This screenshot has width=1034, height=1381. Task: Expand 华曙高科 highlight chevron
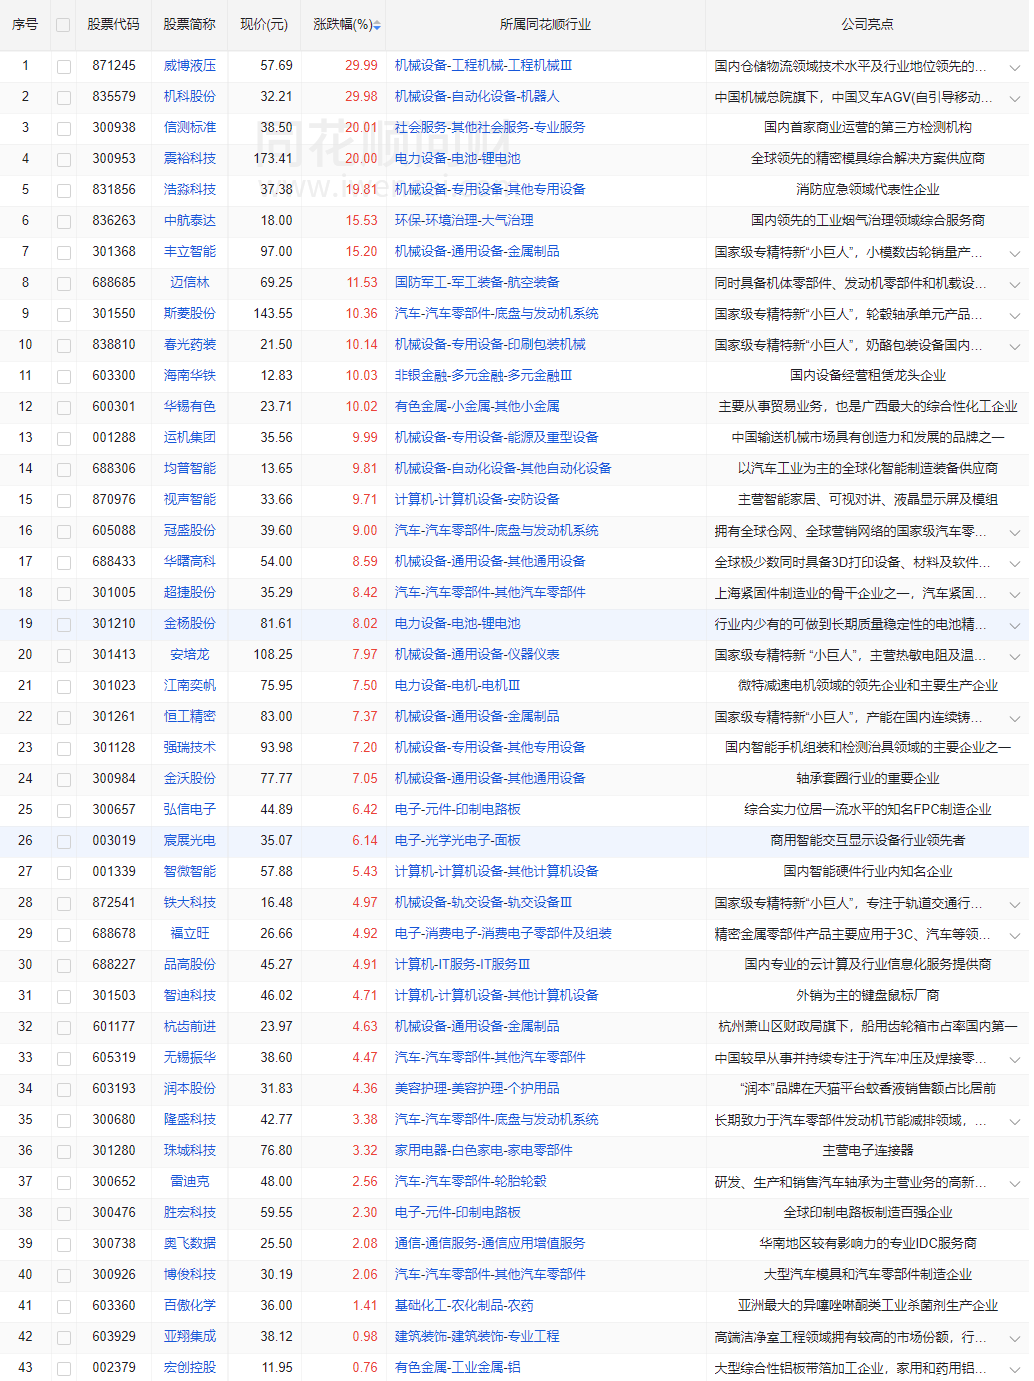(x=1014, y=563)
